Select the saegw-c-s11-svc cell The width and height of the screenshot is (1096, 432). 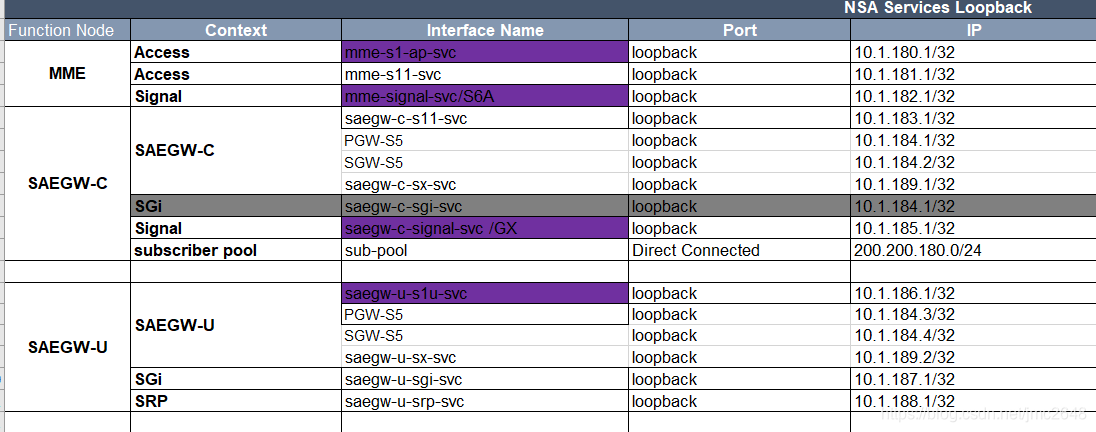[484, 118]
